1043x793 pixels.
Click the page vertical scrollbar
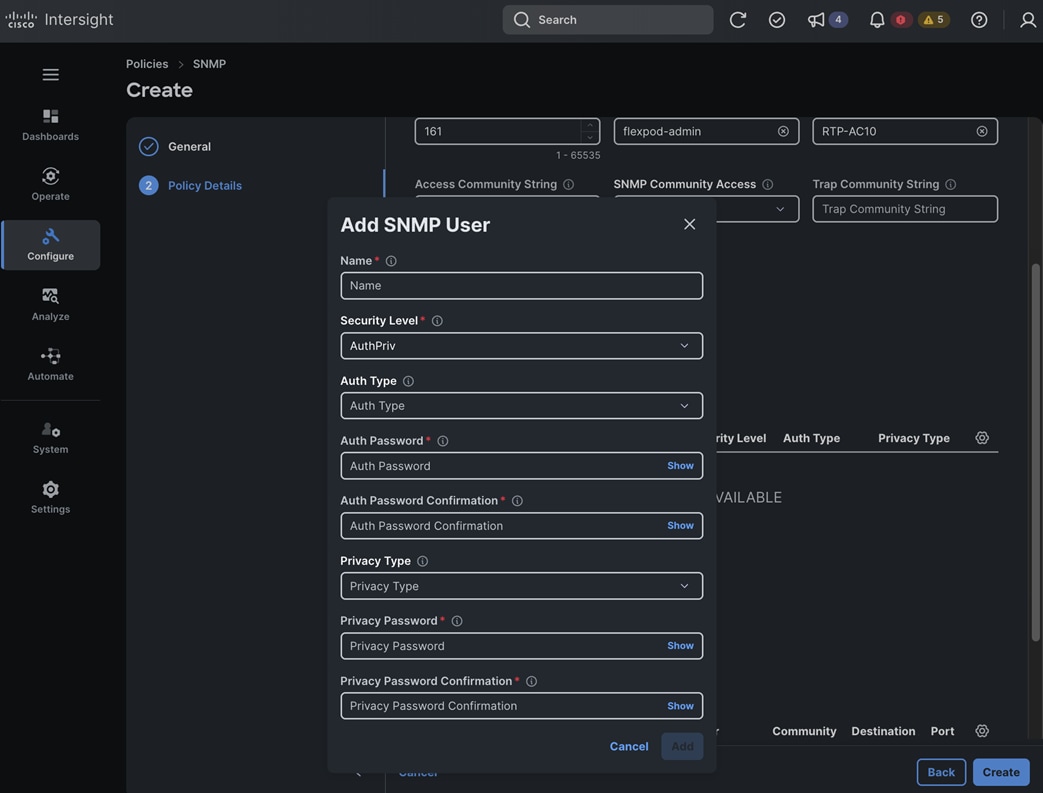pos(1036,452)
